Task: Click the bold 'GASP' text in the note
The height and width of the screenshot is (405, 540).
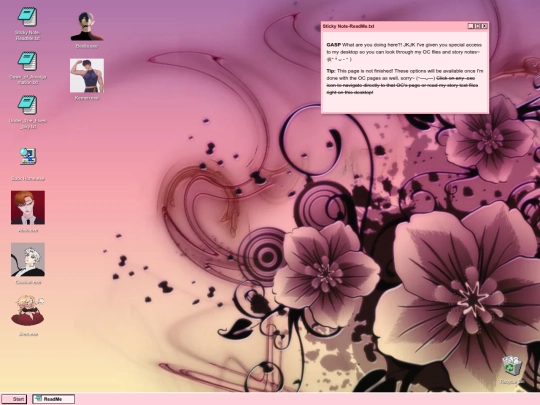Action: click(x=333, y=45)
